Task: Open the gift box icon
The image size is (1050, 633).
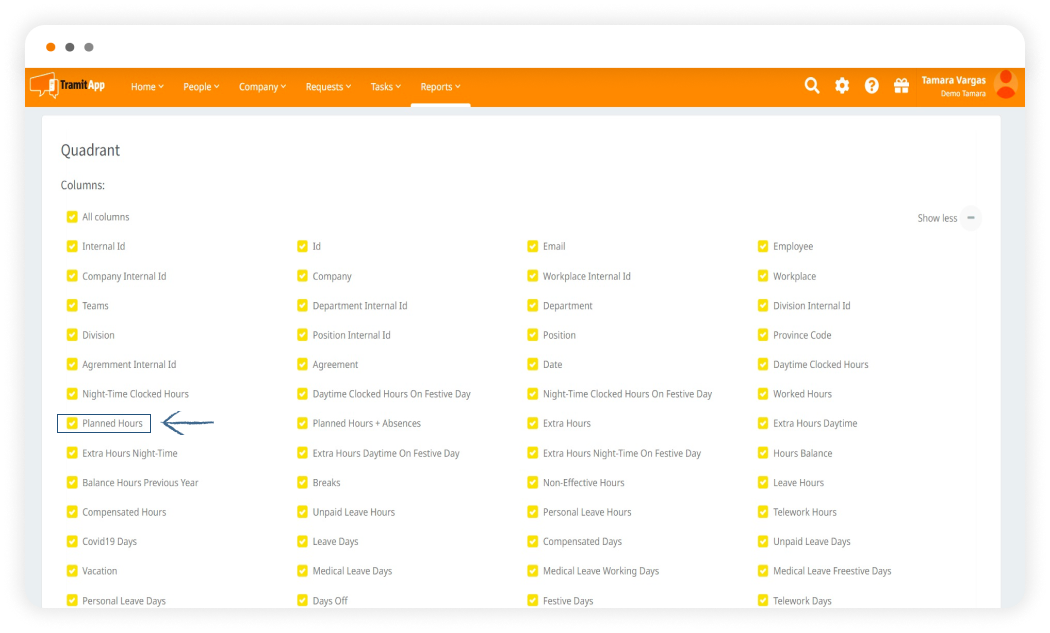Action: [x=901, y=86]
